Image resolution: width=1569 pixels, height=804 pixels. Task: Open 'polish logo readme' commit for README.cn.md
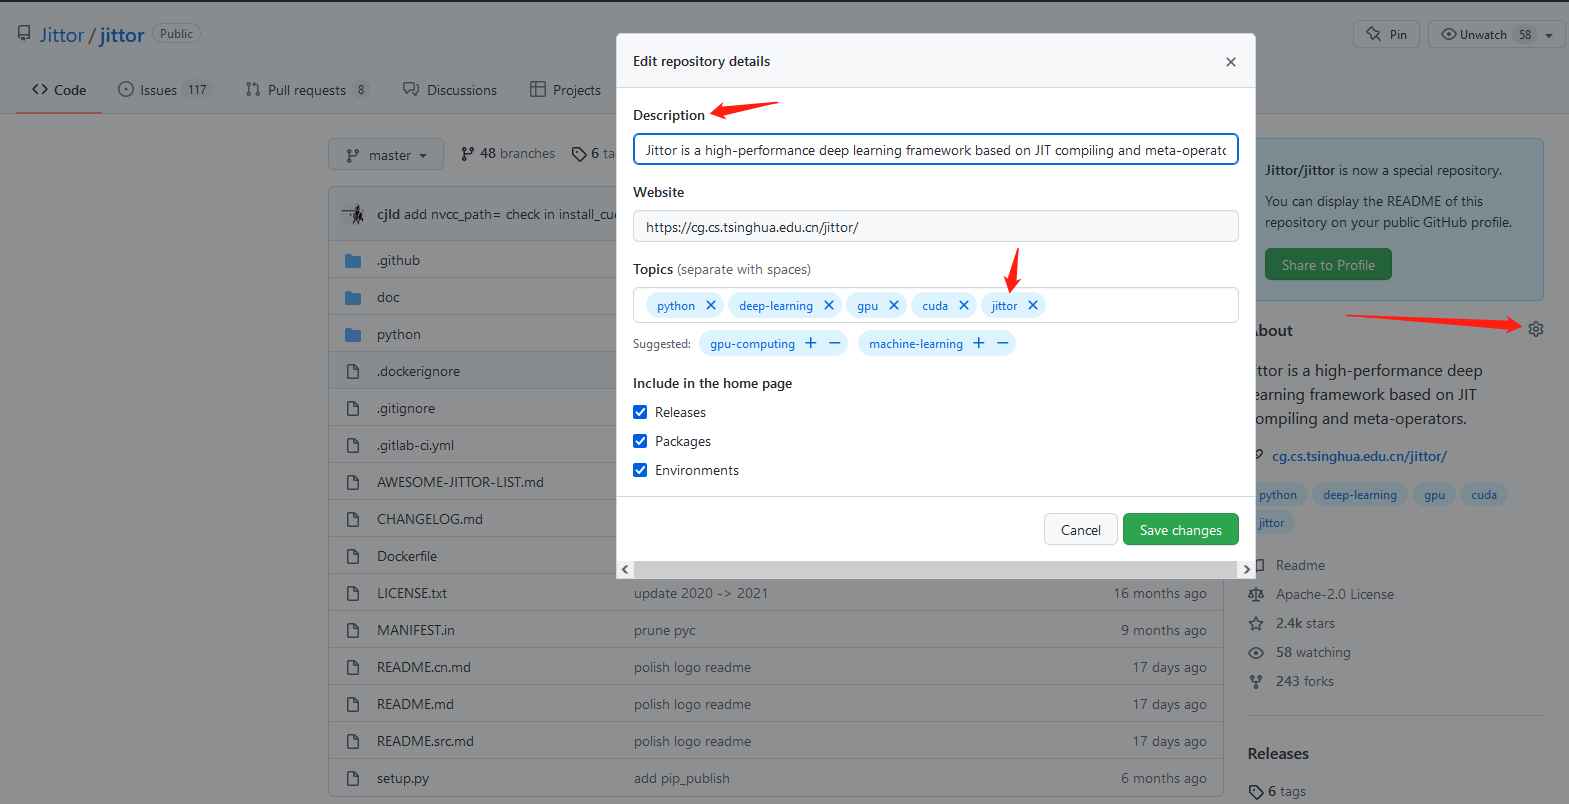(x=692, y=668)
